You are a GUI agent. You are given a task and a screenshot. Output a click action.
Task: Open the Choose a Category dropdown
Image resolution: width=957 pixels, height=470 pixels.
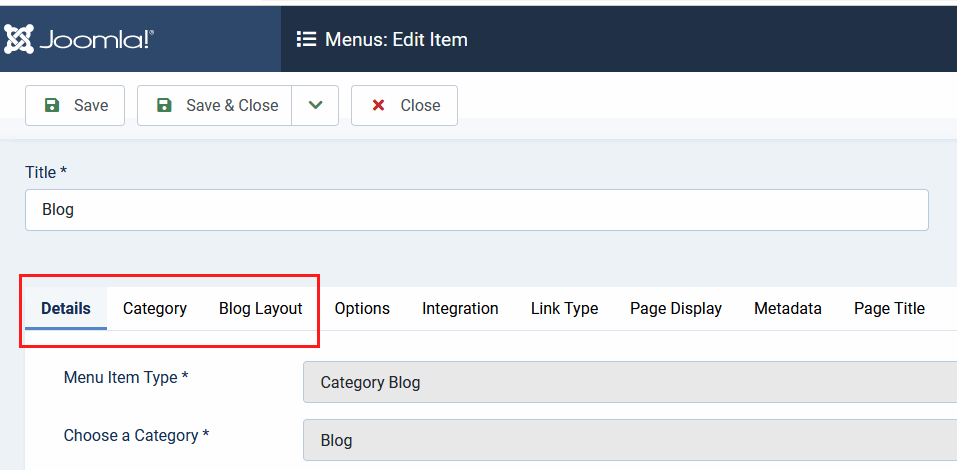(x=629, y=440)
